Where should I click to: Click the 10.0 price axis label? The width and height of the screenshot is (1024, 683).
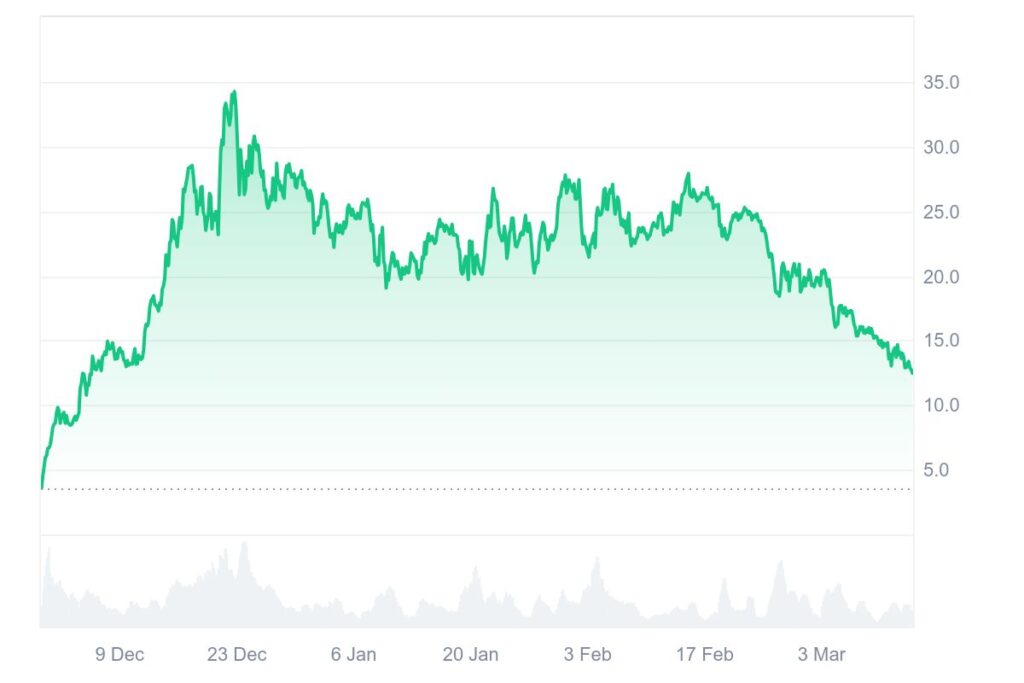[941, 405]
